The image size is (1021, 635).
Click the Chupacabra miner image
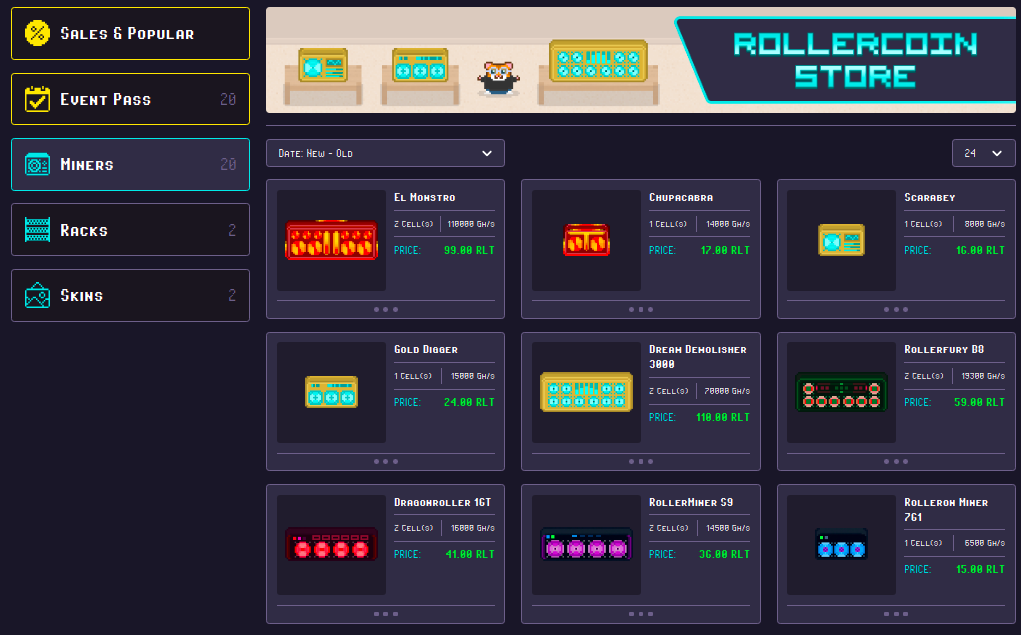tap(586, 240)
